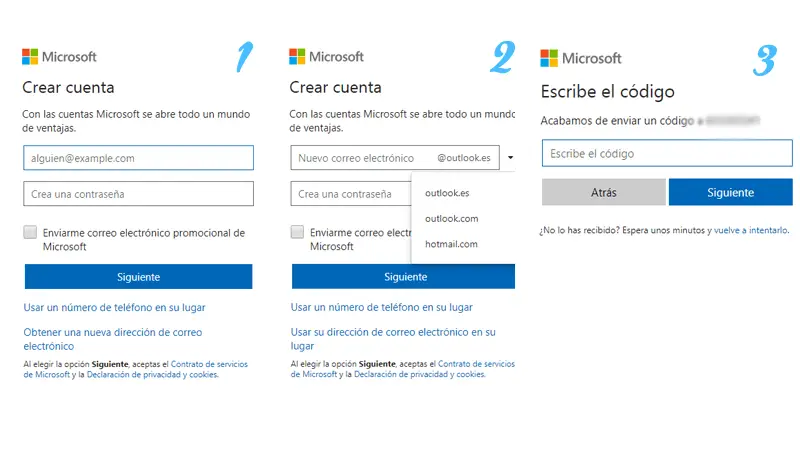Toggle the partially hidden checkbox in panel 2
Image resolution: width=800 pixels, height=450 pixels.
coord(297,232)
